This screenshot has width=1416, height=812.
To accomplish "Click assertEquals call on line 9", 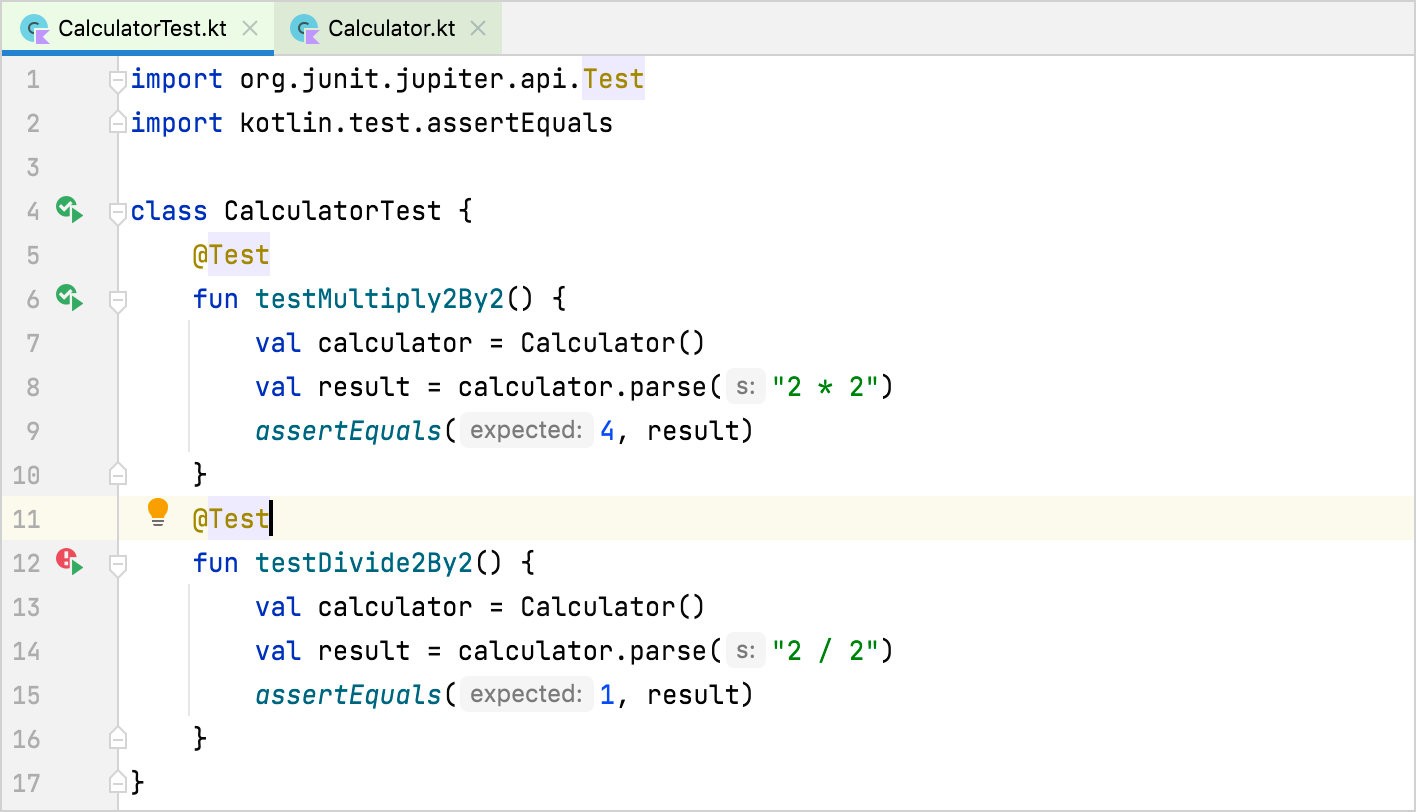I will 348,431.
